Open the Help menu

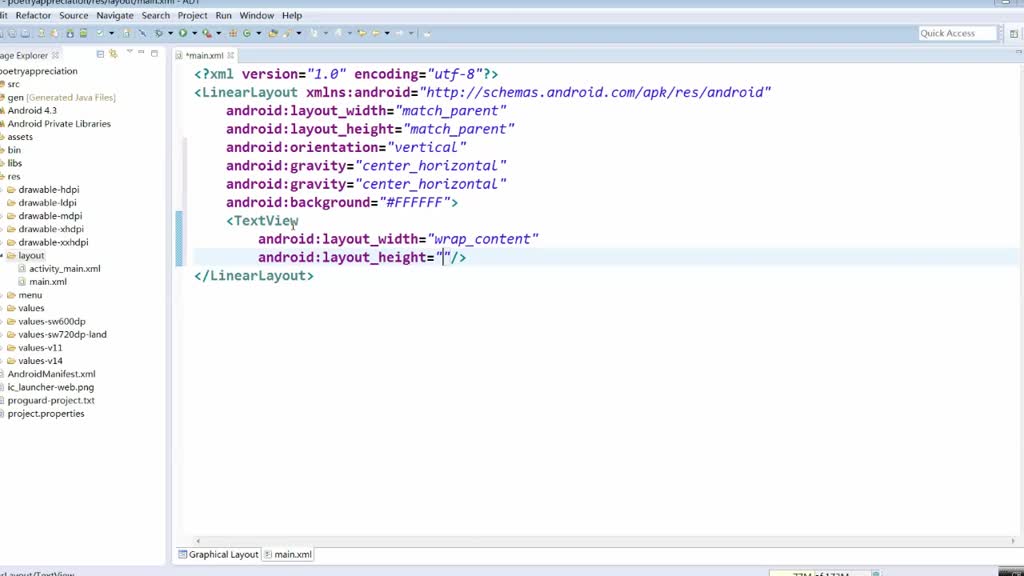(x=292, y=15)
